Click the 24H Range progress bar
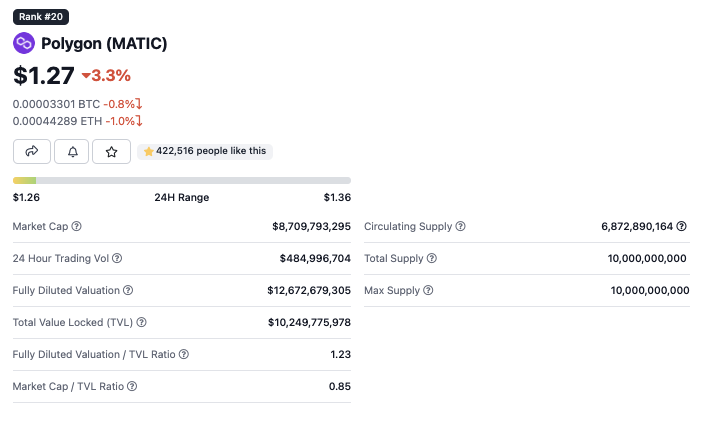Screen dimensions: 707x423 coord(182,180)
